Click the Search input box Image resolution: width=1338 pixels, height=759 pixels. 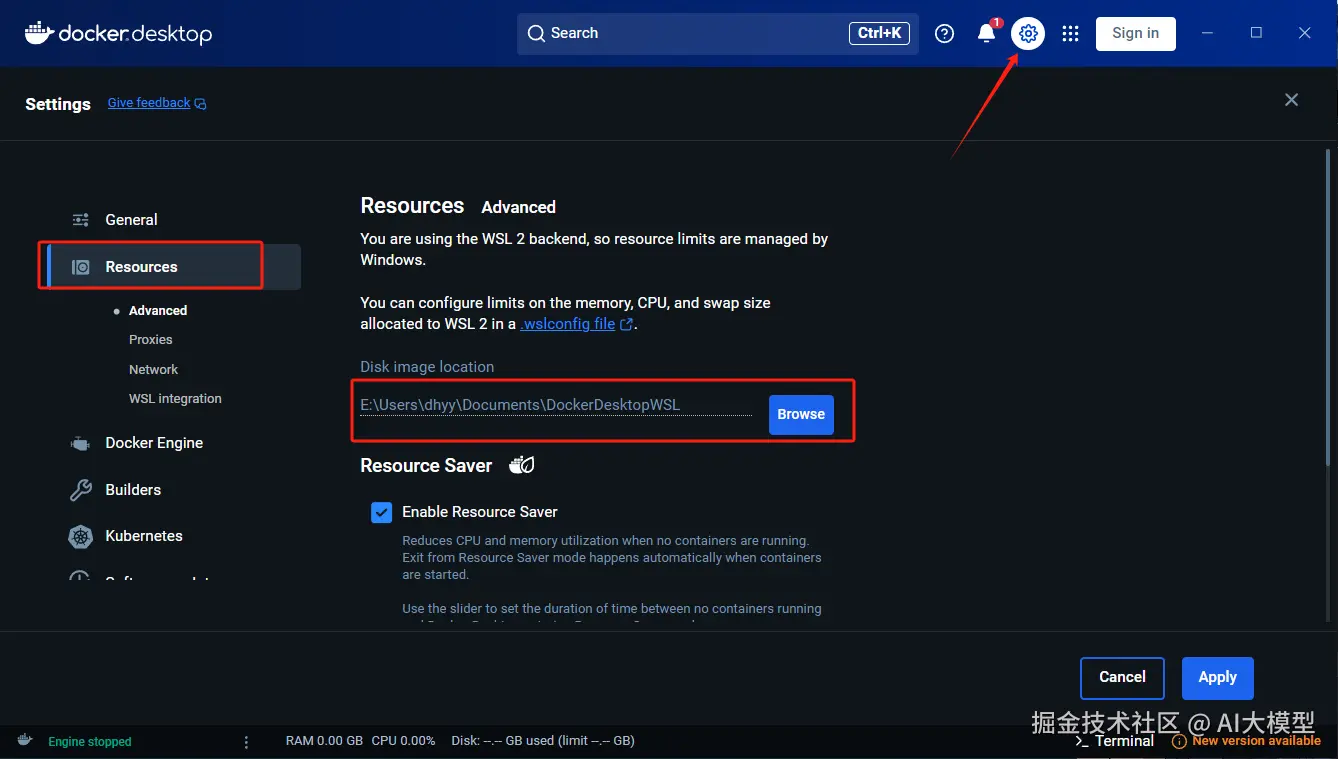tap(718, 33)
